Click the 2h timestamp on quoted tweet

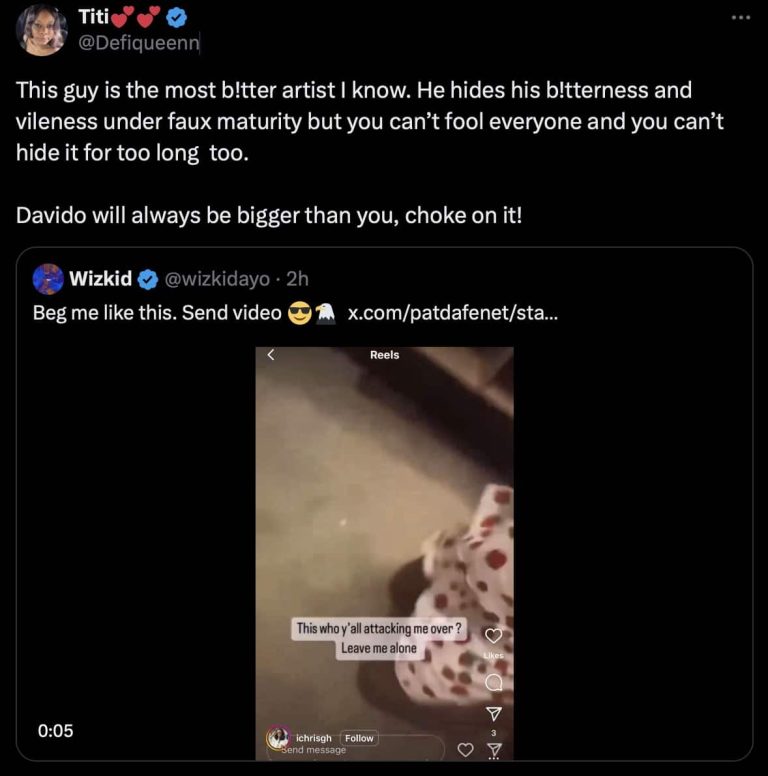(299, 279)
